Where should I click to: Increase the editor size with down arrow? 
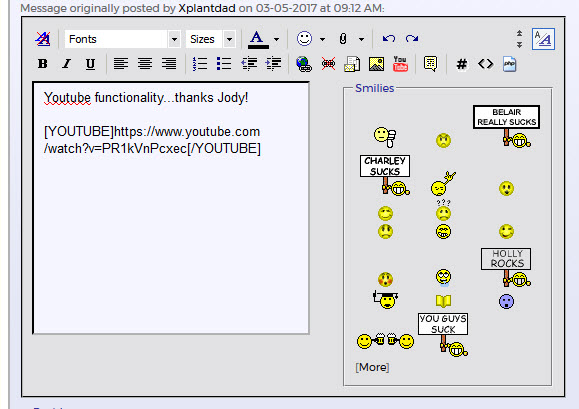click(519, 45)
